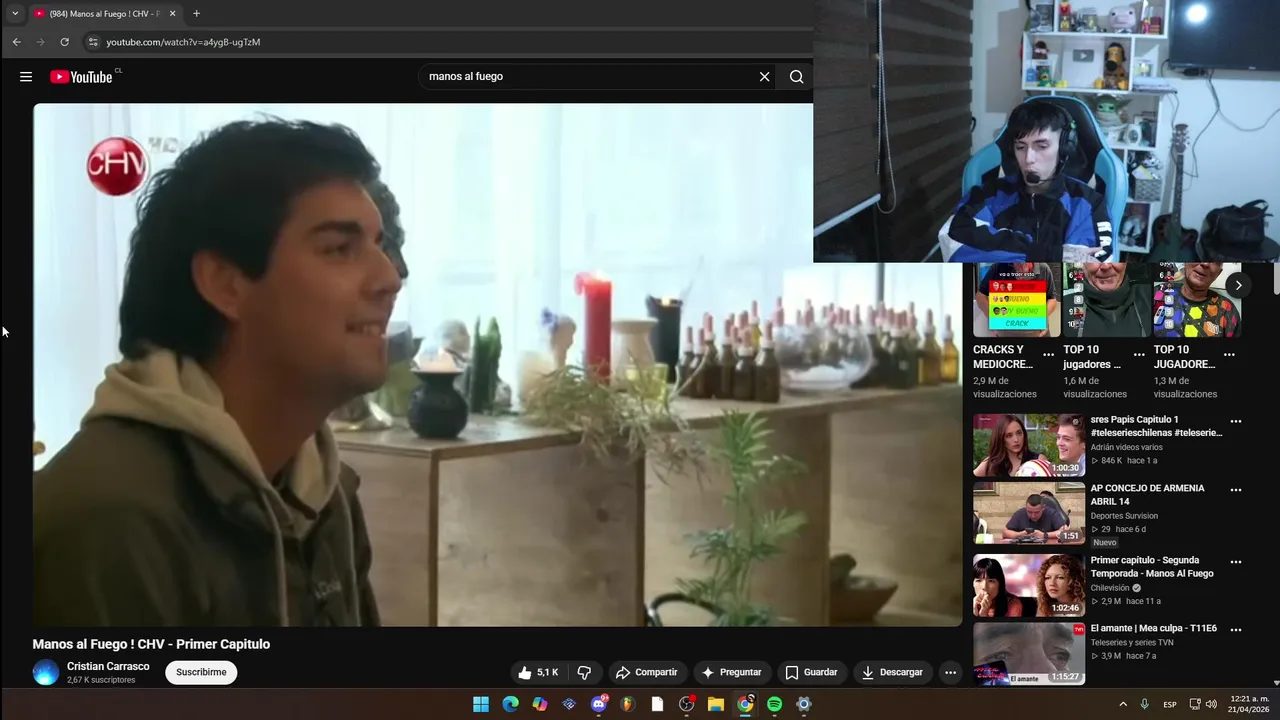Open options for AP CONCEJO DE ARMENIA video
Screen dimensions: 1280x720
(x=1236, y=490)
